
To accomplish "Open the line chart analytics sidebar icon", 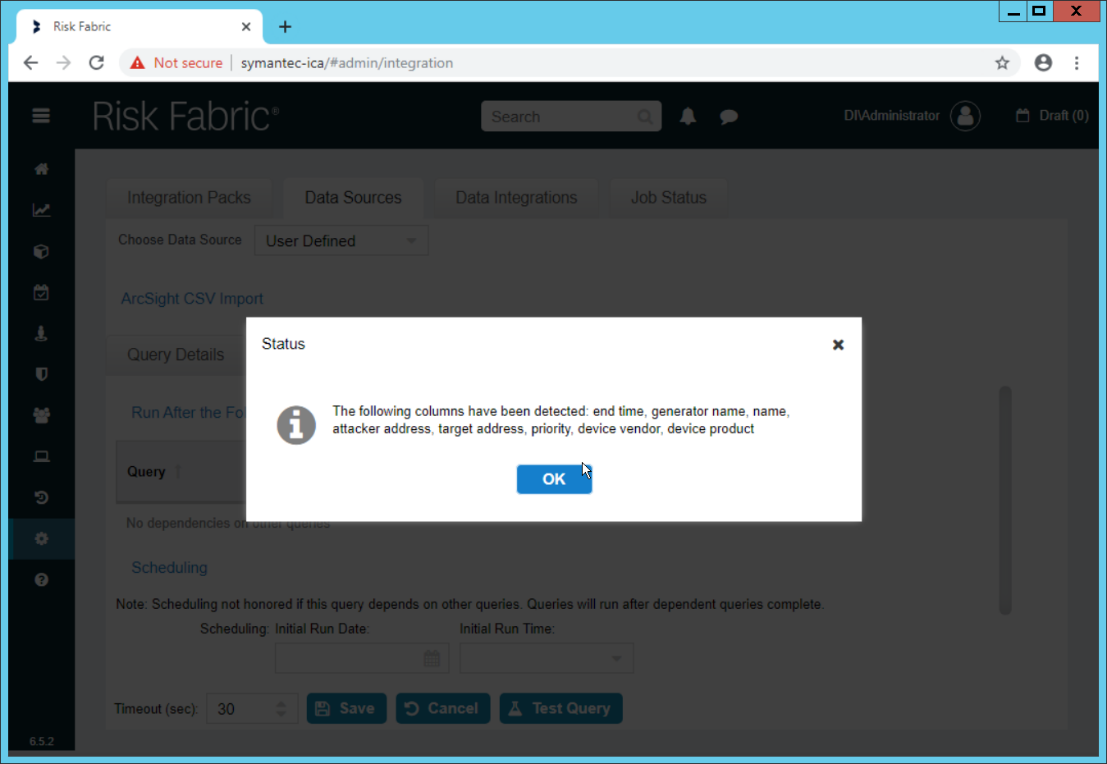I will (41, 210).
